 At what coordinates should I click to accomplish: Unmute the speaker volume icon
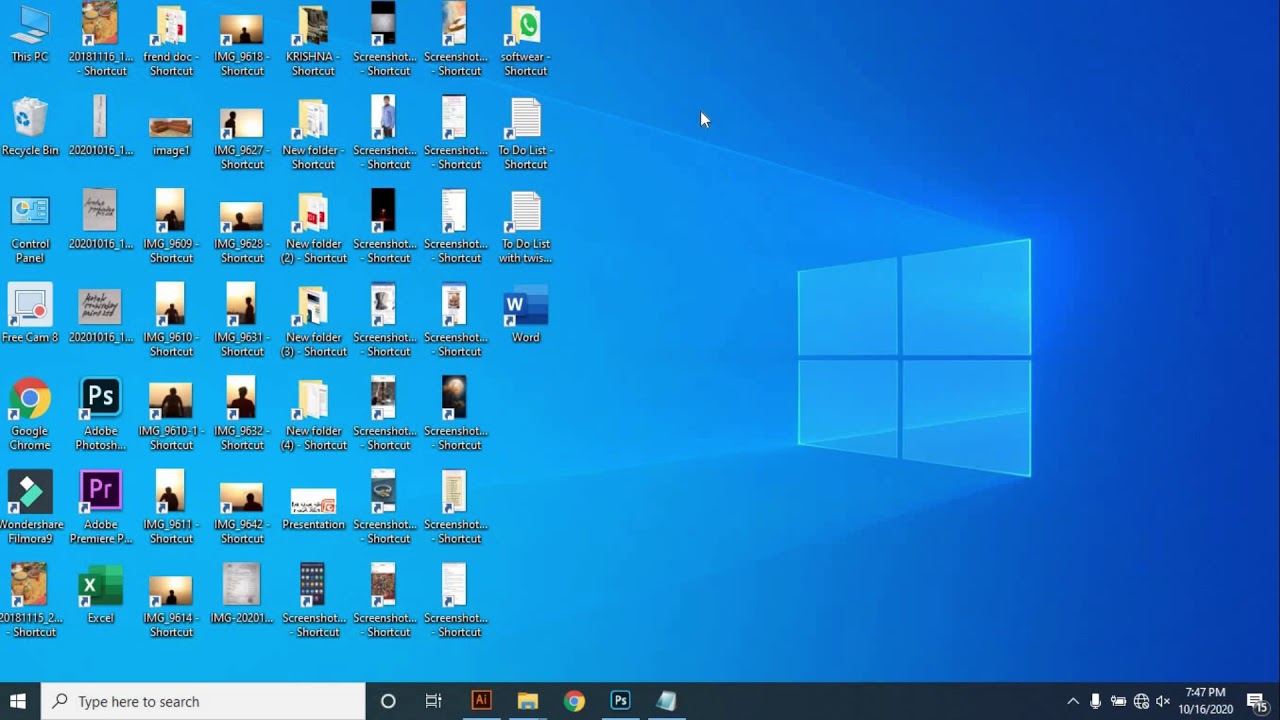(1162, 701)
